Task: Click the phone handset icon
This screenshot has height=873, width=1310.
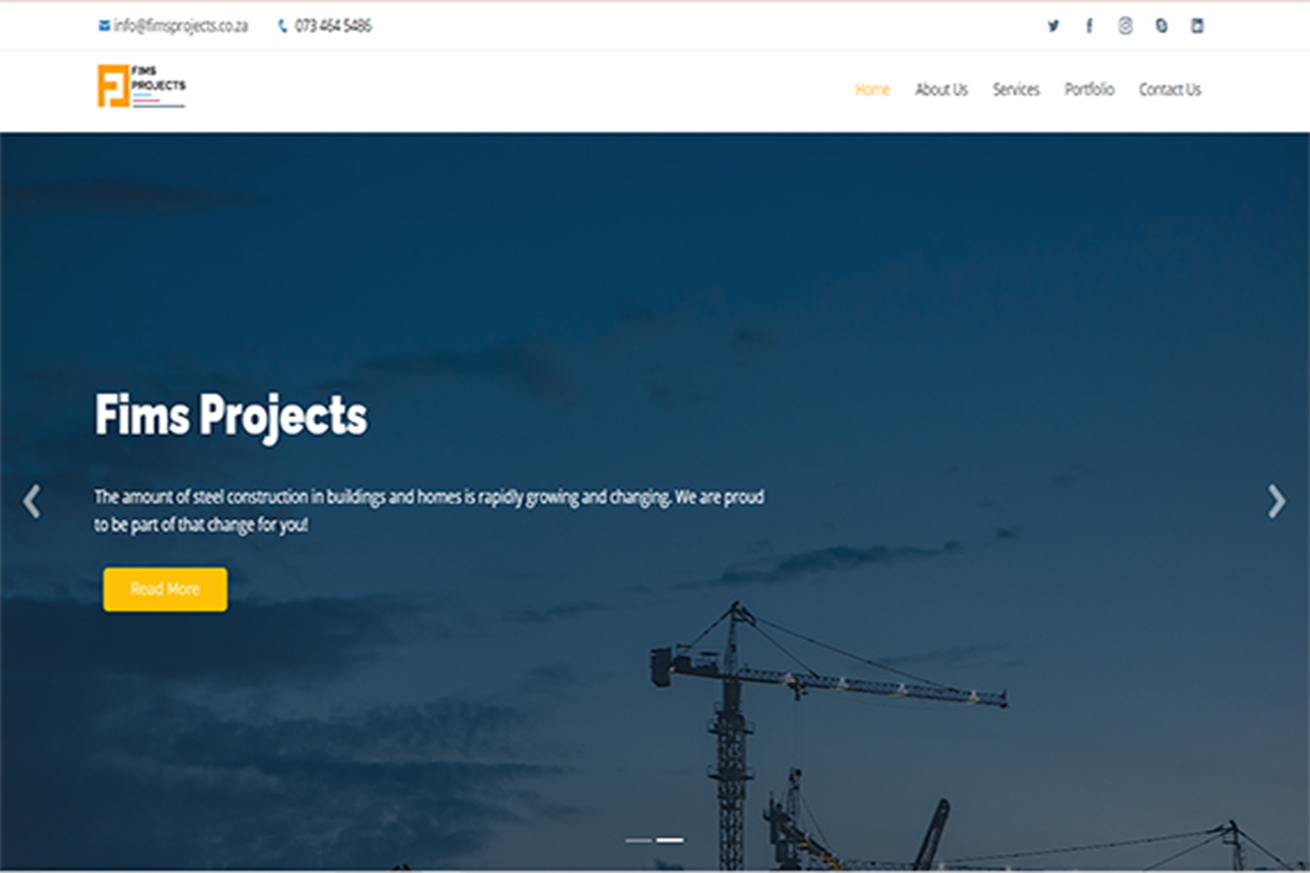Action: pos(283,27)
